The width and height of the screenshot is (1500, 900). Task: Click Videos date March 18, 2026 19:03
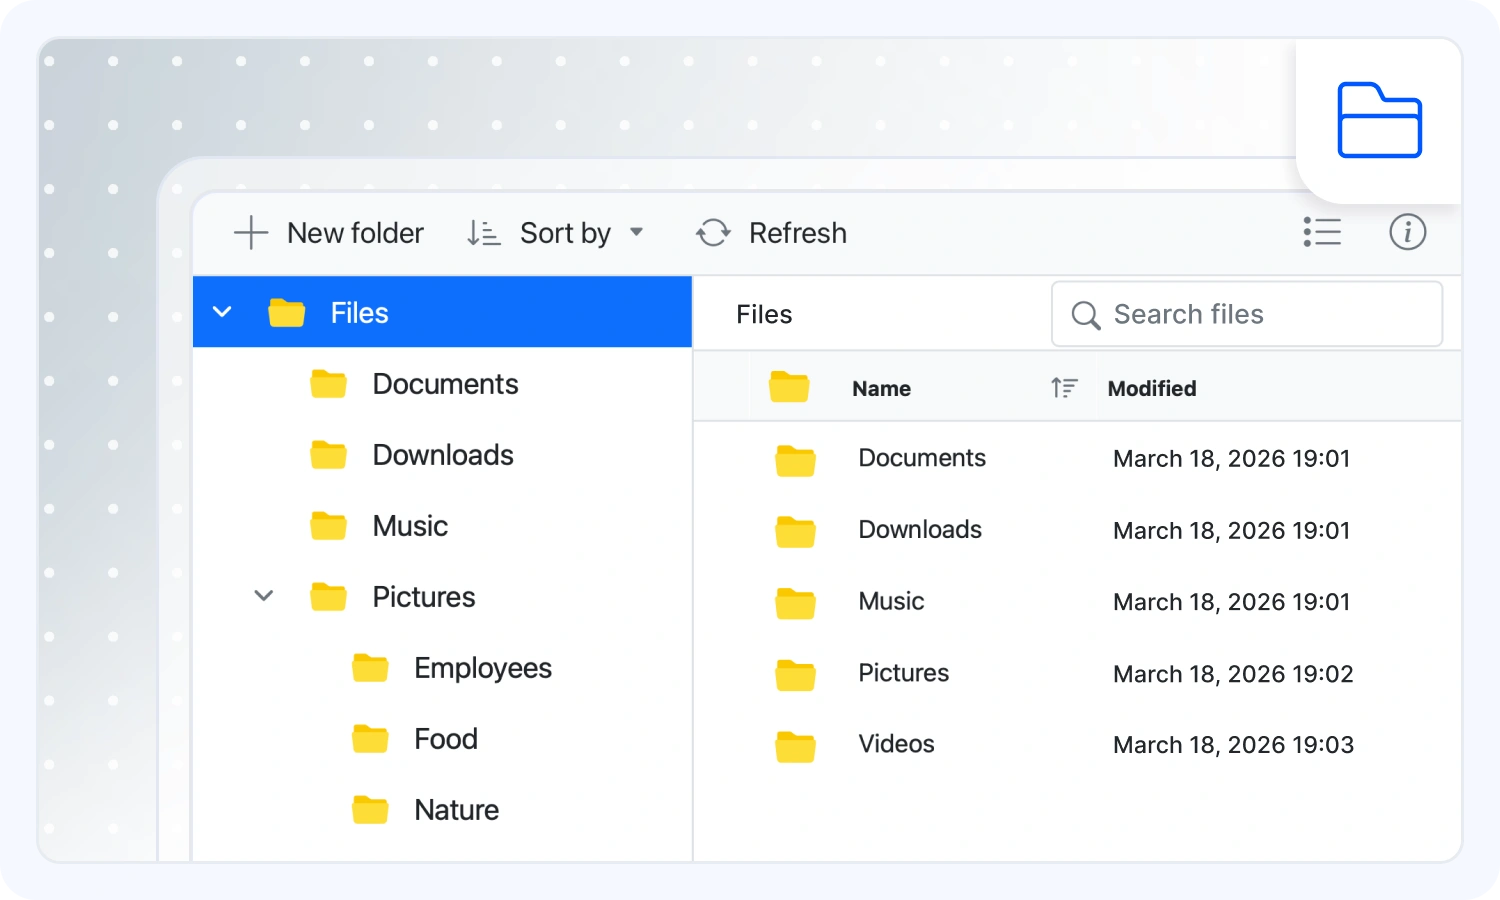[1233, 745]
